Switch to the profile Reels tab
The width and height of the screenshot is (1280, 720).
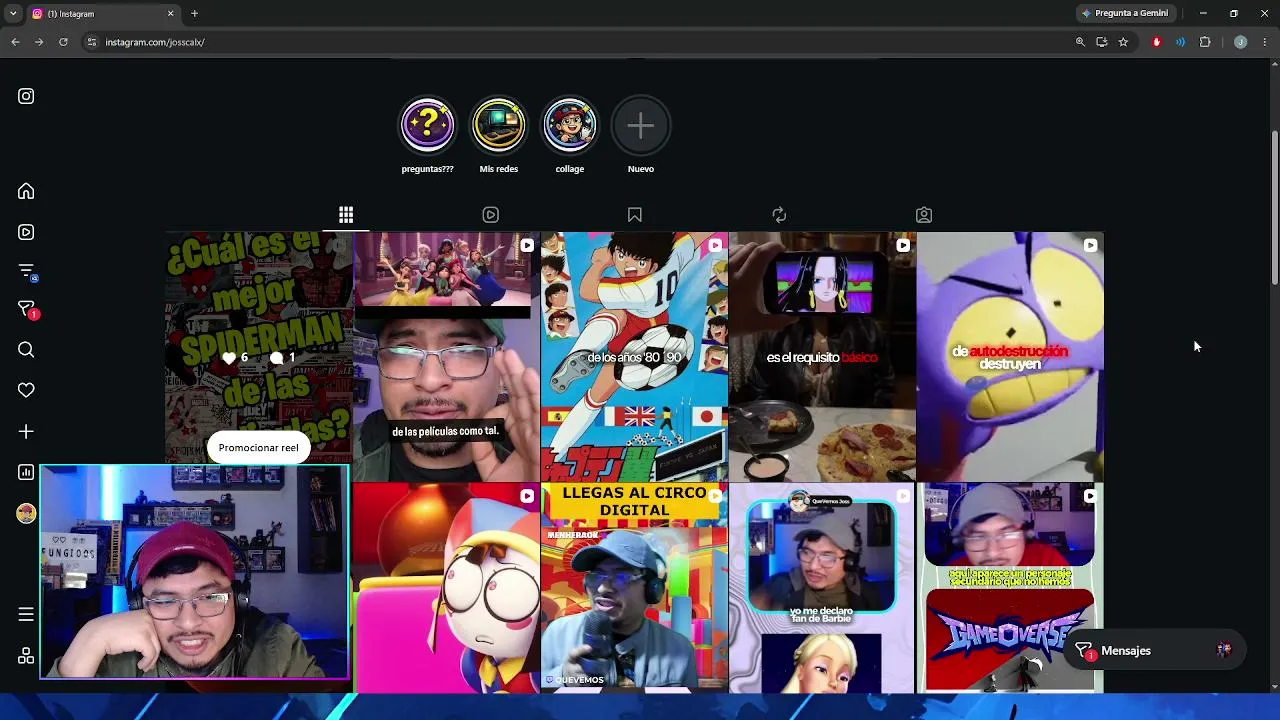click(490, 215)
